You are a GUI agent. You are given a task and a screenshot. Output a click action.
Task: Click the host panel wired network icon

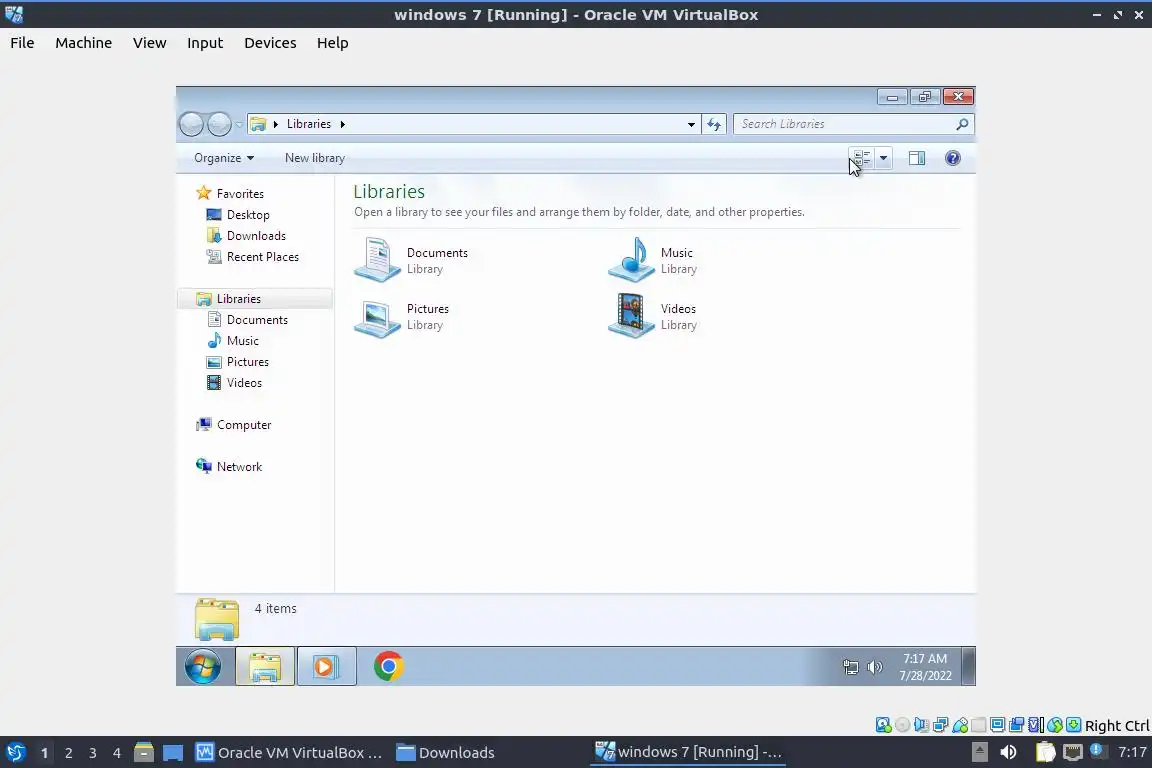click(x=1073, y=752)
